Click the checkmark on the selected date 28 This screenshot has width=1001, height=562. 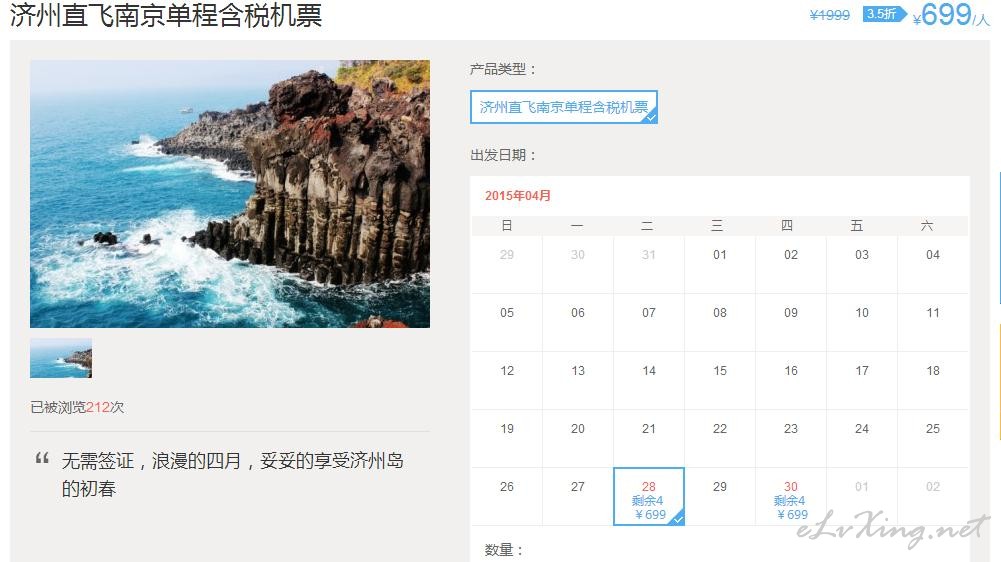coord(678,519)
